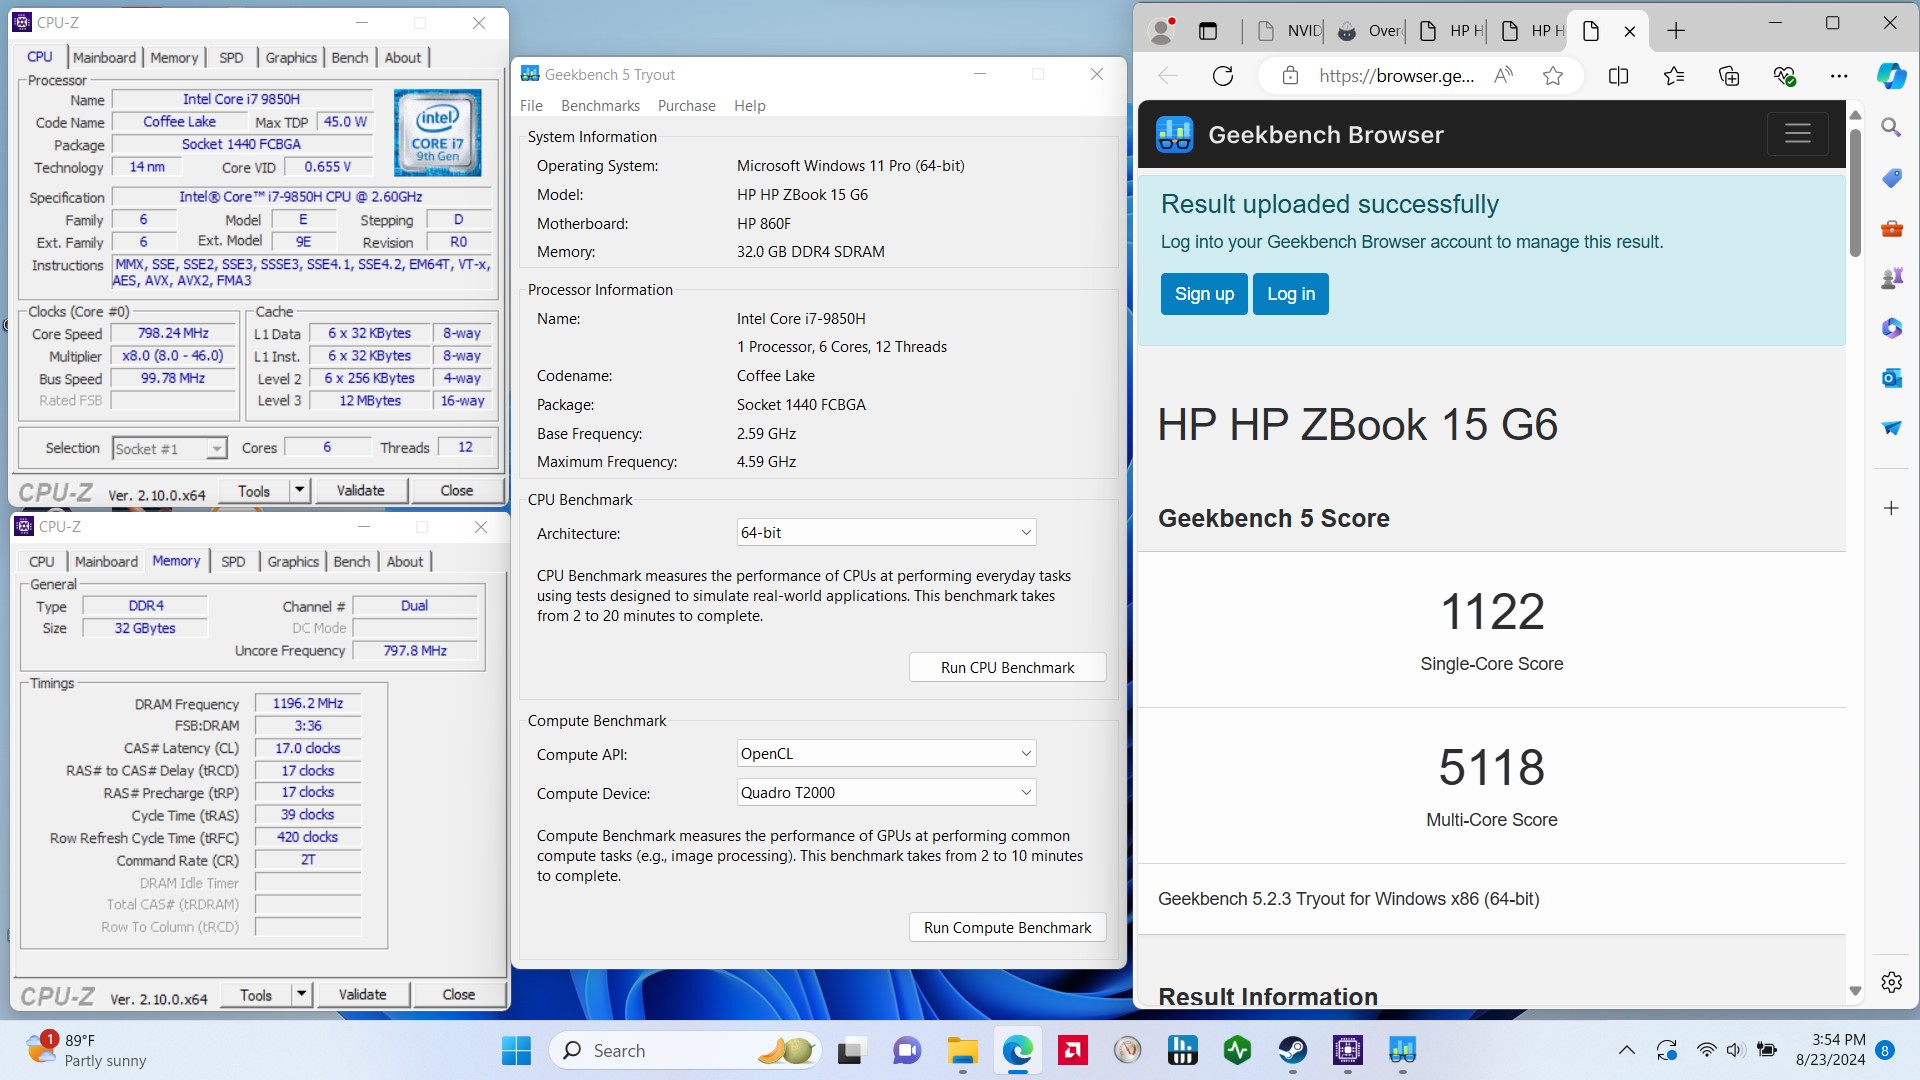This screenshot has height=1080, width=1920.
Task: Open Edge Settings and more ellipsis
Action: [x=1838, y=76]
